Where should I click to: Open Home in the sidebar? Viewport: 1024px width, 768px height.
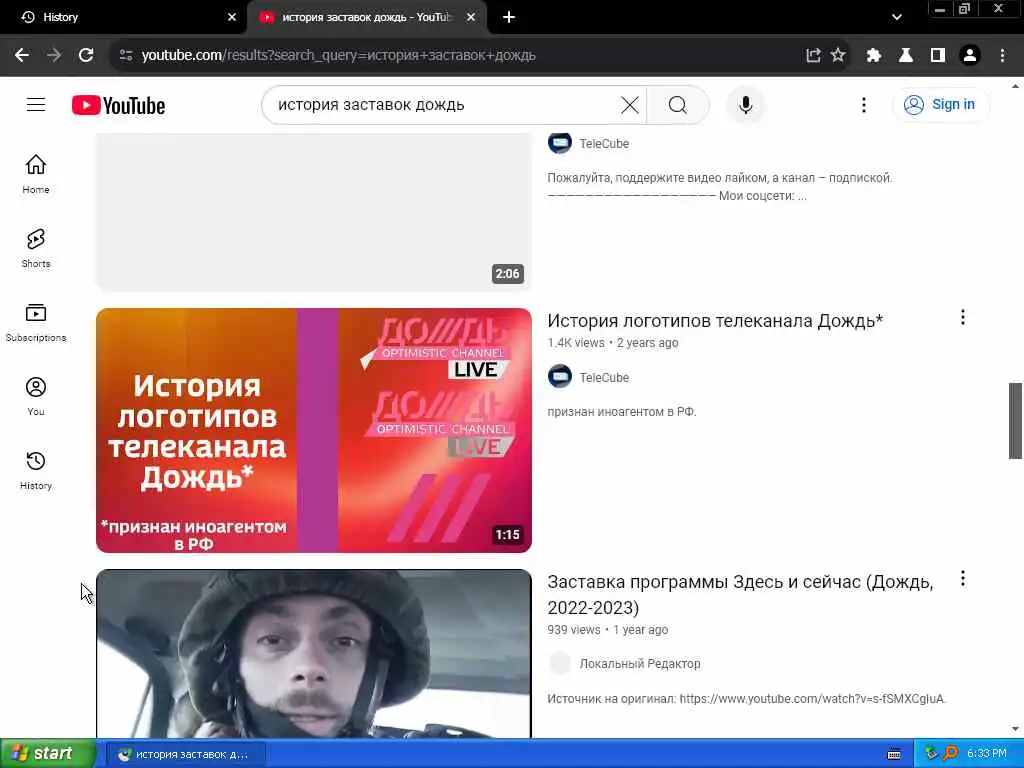[x=36, y=174]
